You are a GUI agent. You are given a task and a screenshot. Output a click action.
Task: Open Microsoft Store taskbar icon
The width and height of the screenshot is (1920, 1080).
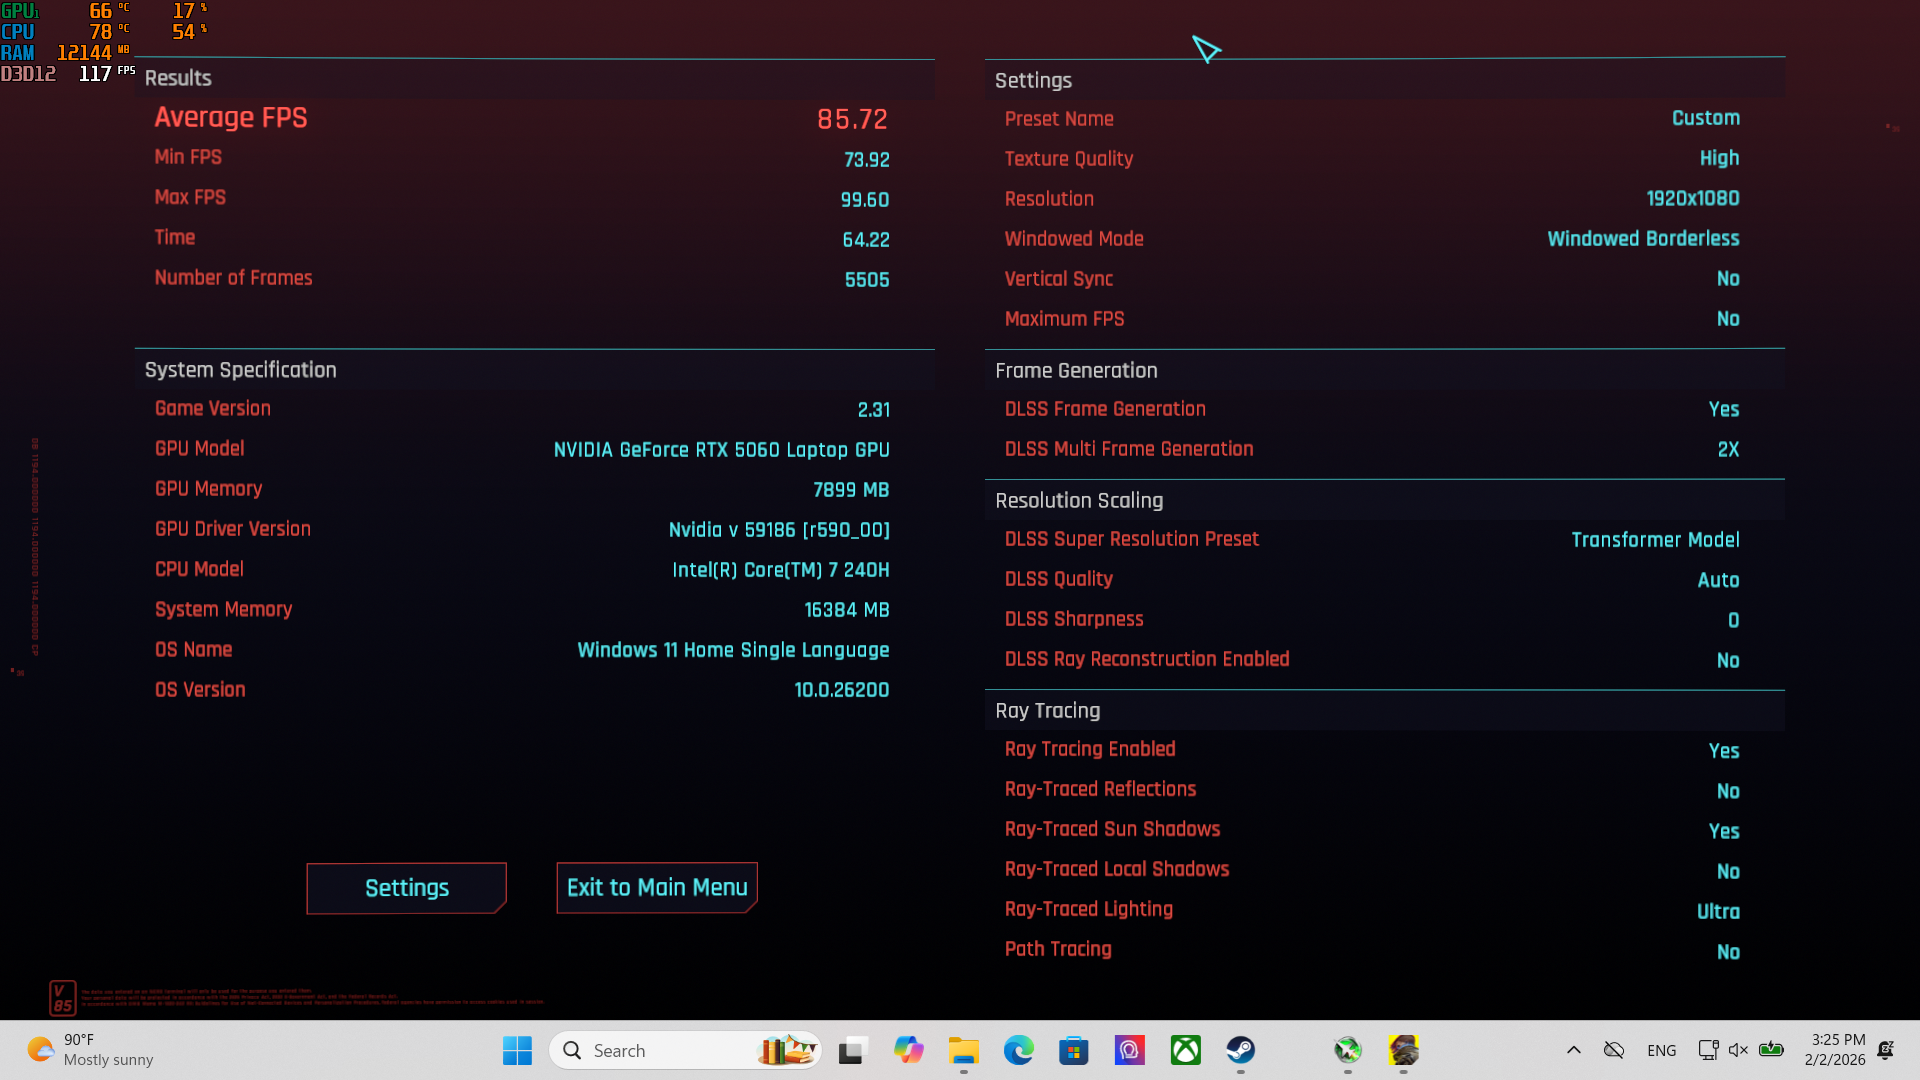(x=1073, y=1050)
